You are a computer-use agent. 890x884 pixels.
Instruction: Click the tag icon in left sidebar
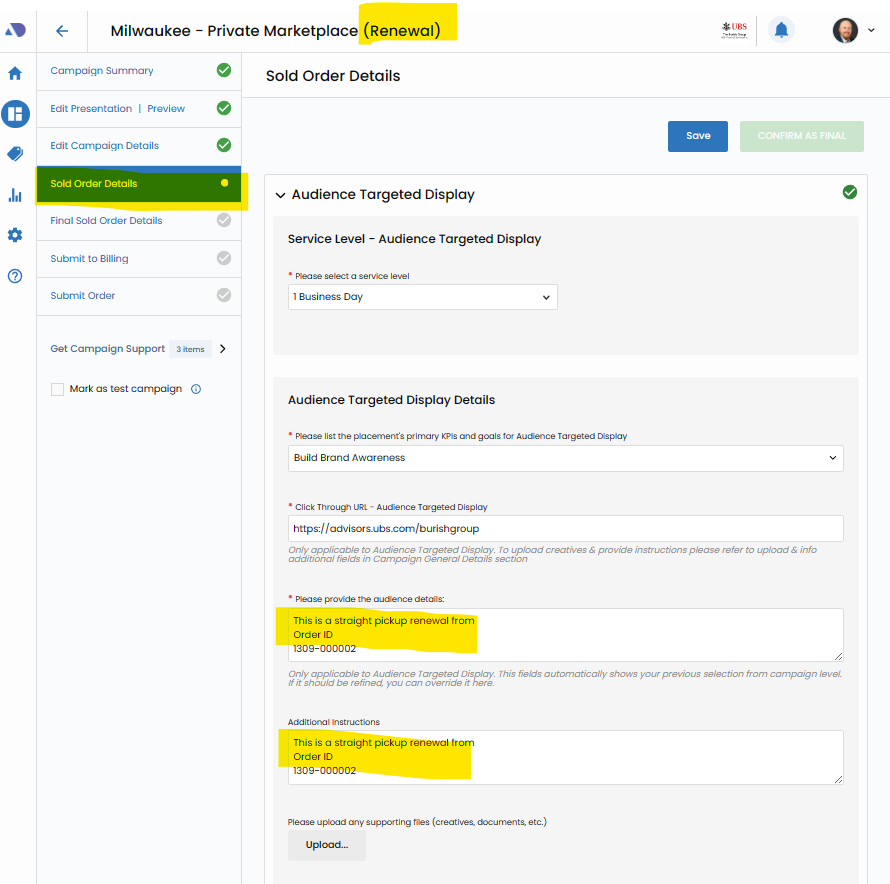(x=15, y=154)
